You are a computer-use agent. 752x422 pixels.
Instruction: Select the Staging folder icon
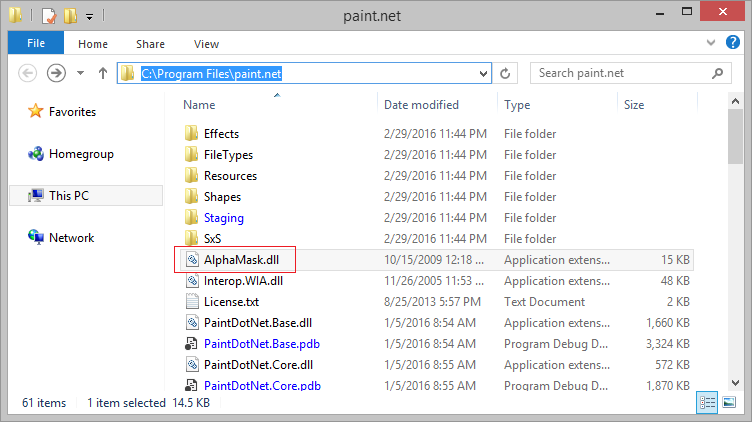(191, 218)
